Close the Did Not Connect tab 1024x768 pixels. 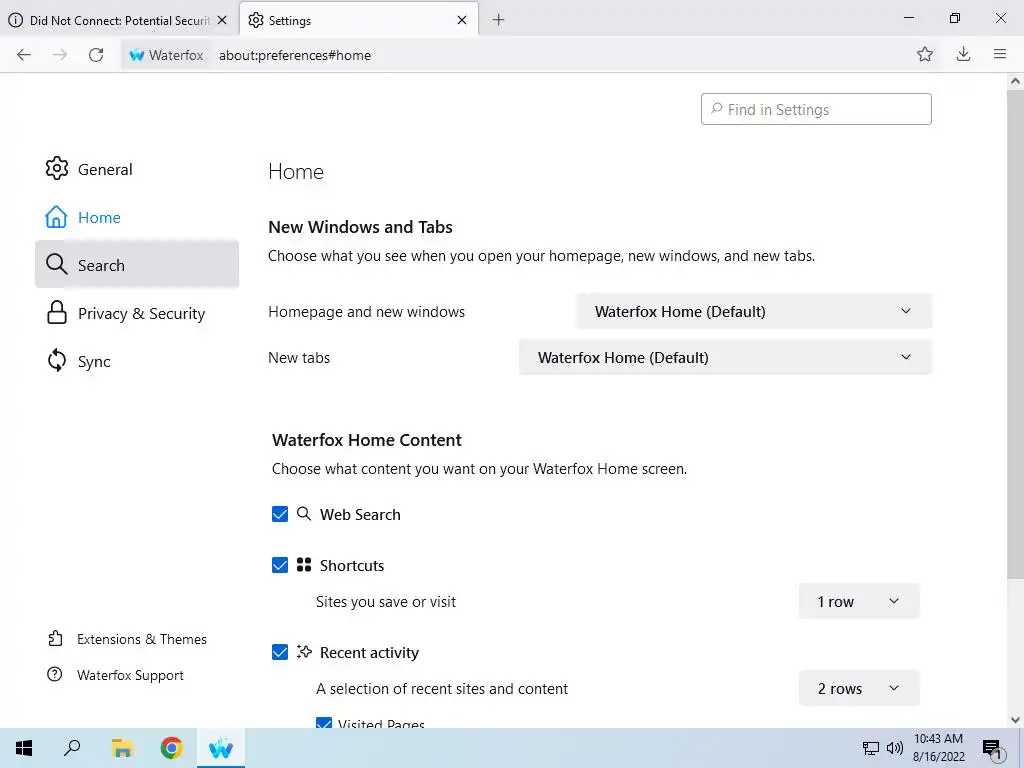222,20
